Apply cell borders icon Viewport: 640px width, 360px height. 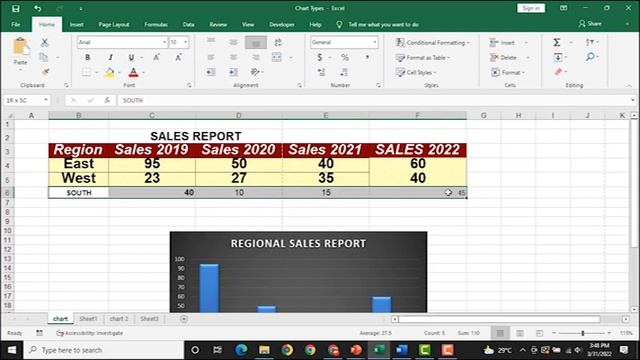click(86, 73)
